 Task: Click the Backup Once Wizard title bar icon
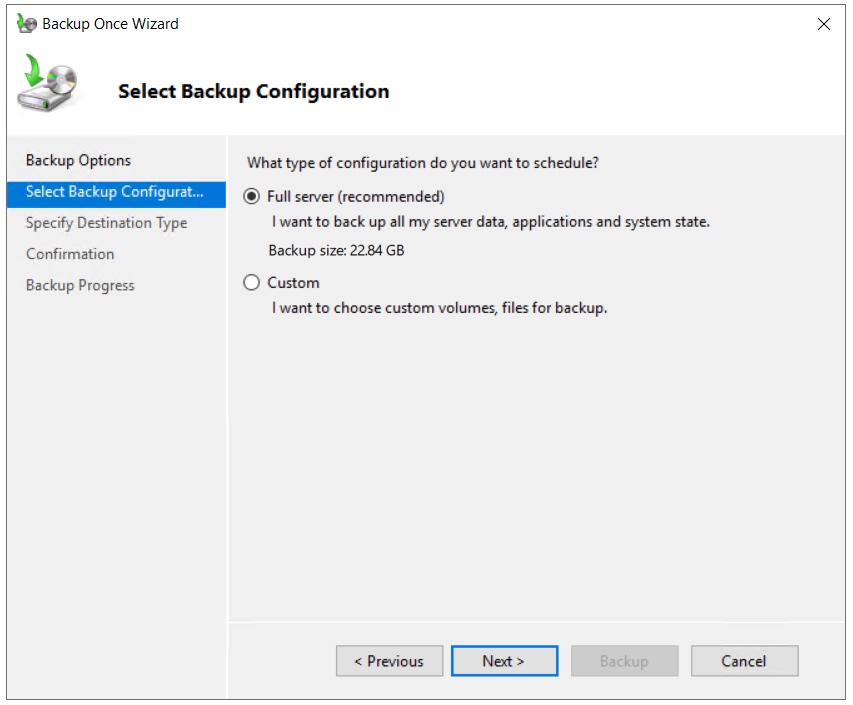[27, 24]
